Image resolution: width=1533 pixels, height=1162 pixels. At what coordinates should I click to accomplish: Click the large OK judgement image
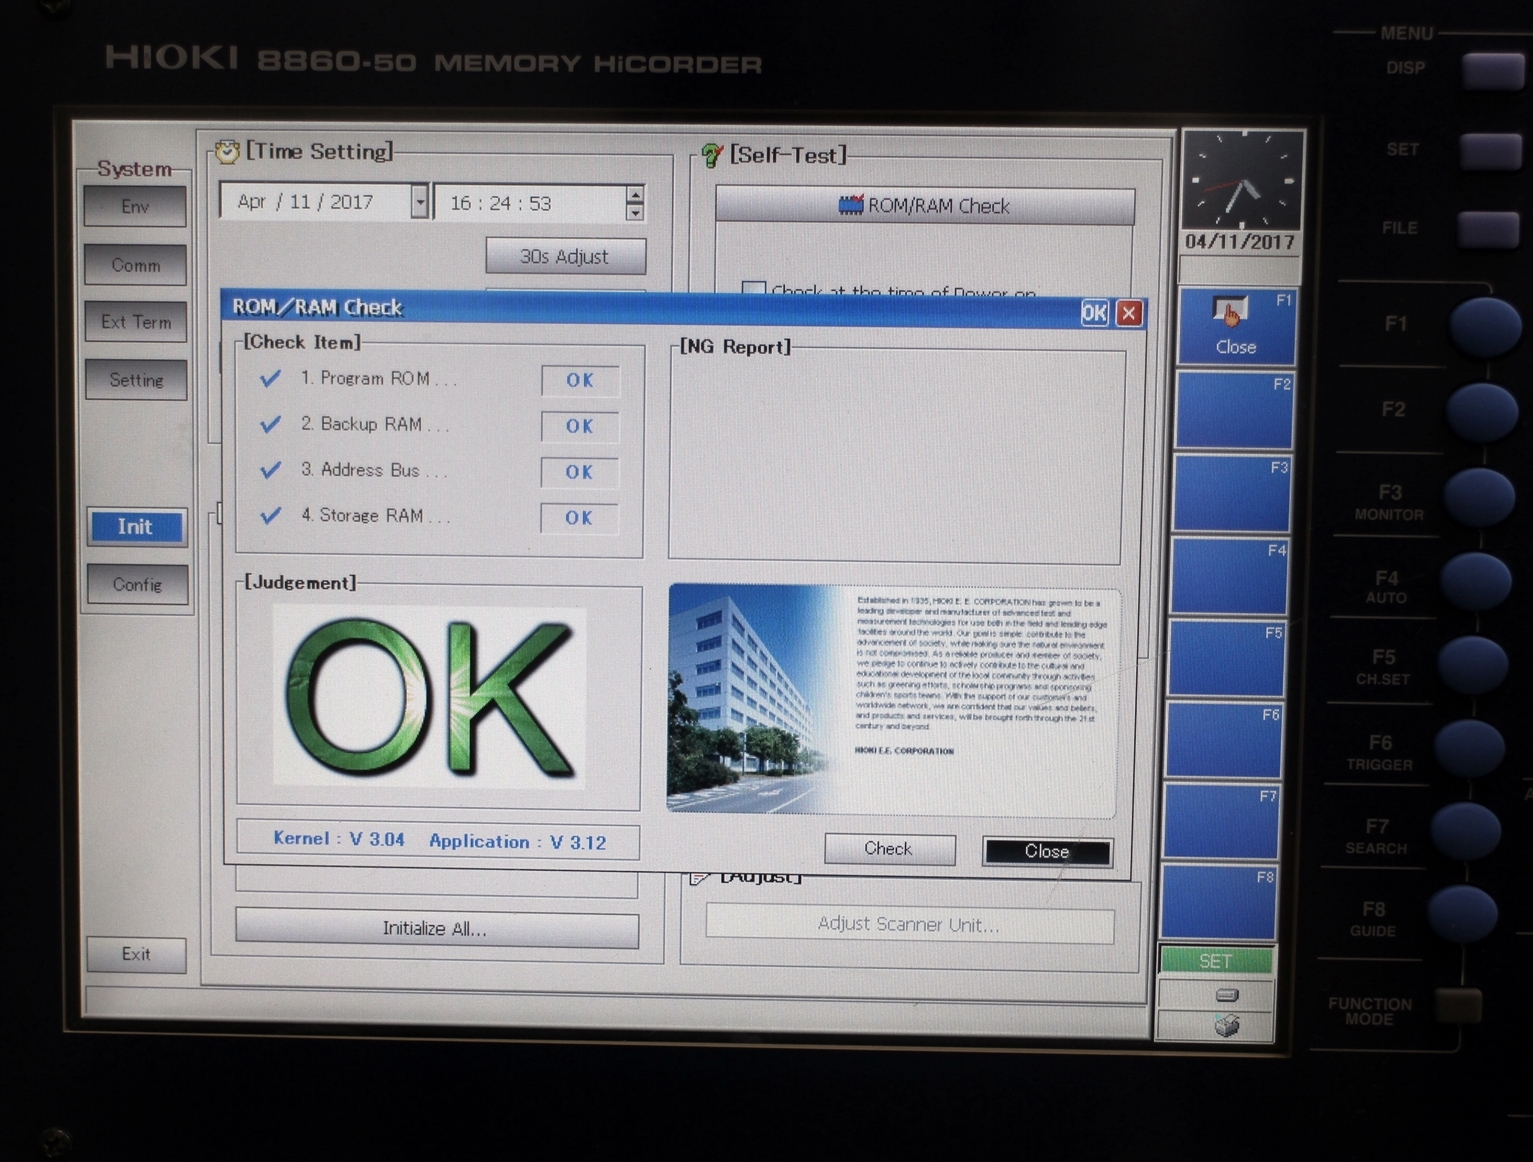430,696
